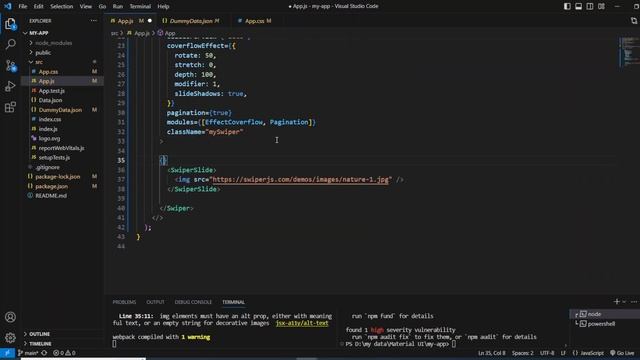The image size is (640, 360).
Task: Toggle primary side bar layout icon
Action: coord(567,6)
